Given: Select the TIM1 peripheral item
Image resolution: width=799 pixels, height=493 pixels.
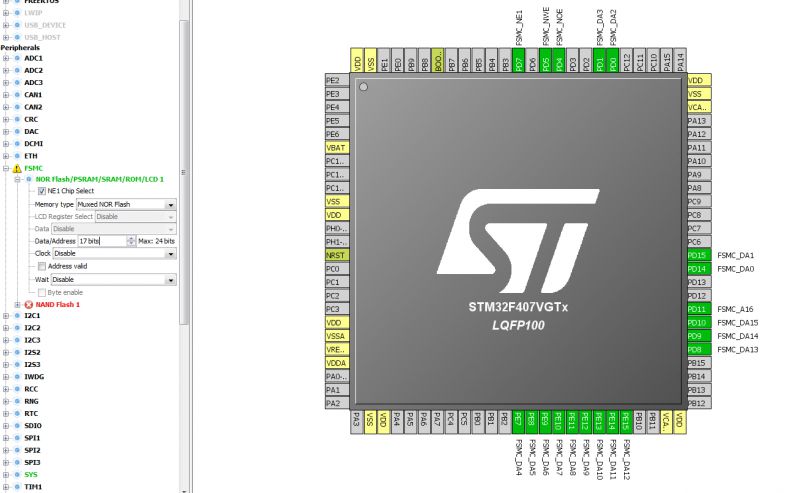Looking at the screenshot, I should pyautogui.click(x=33, y=487).
